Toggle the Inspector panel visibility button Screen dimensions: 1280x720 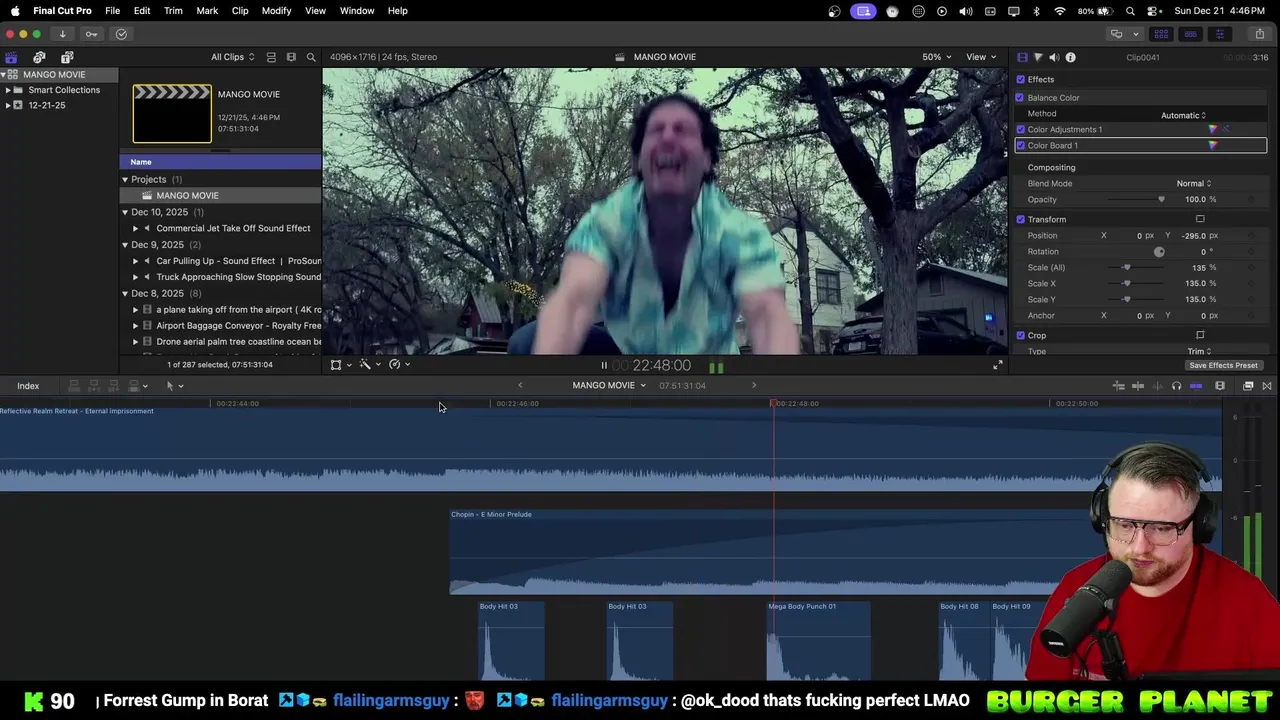1219,34
